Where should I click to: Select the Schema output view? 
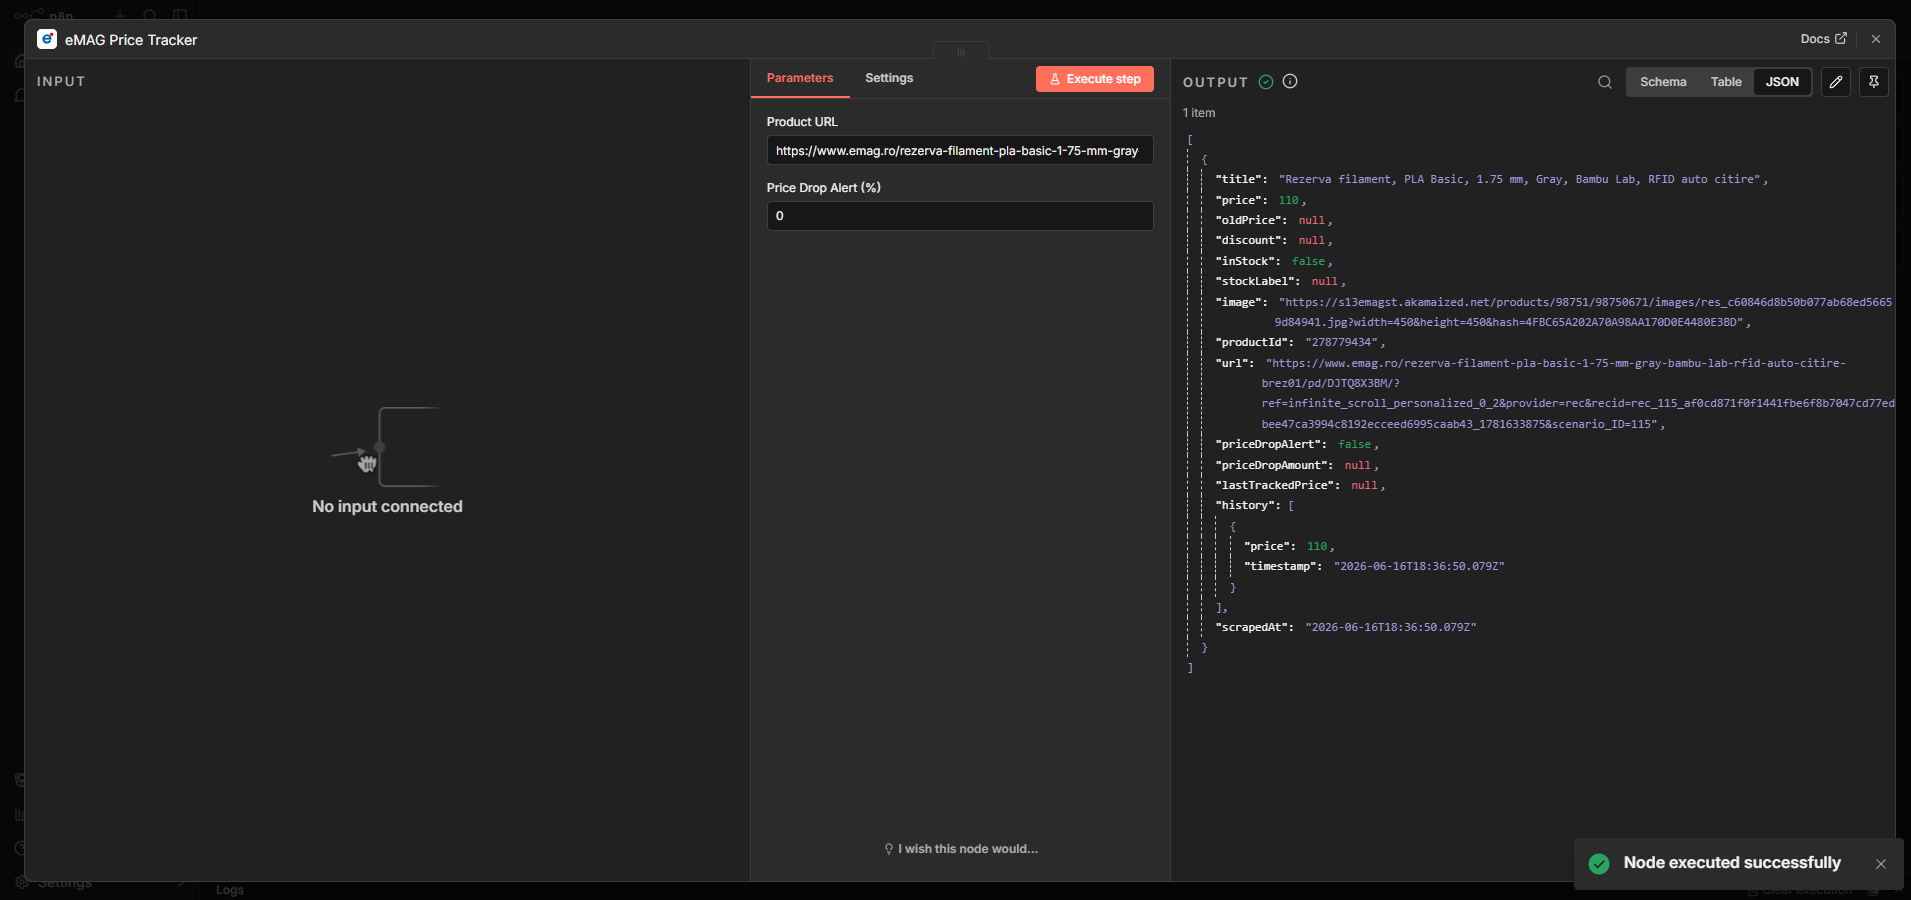[1663, 82]
